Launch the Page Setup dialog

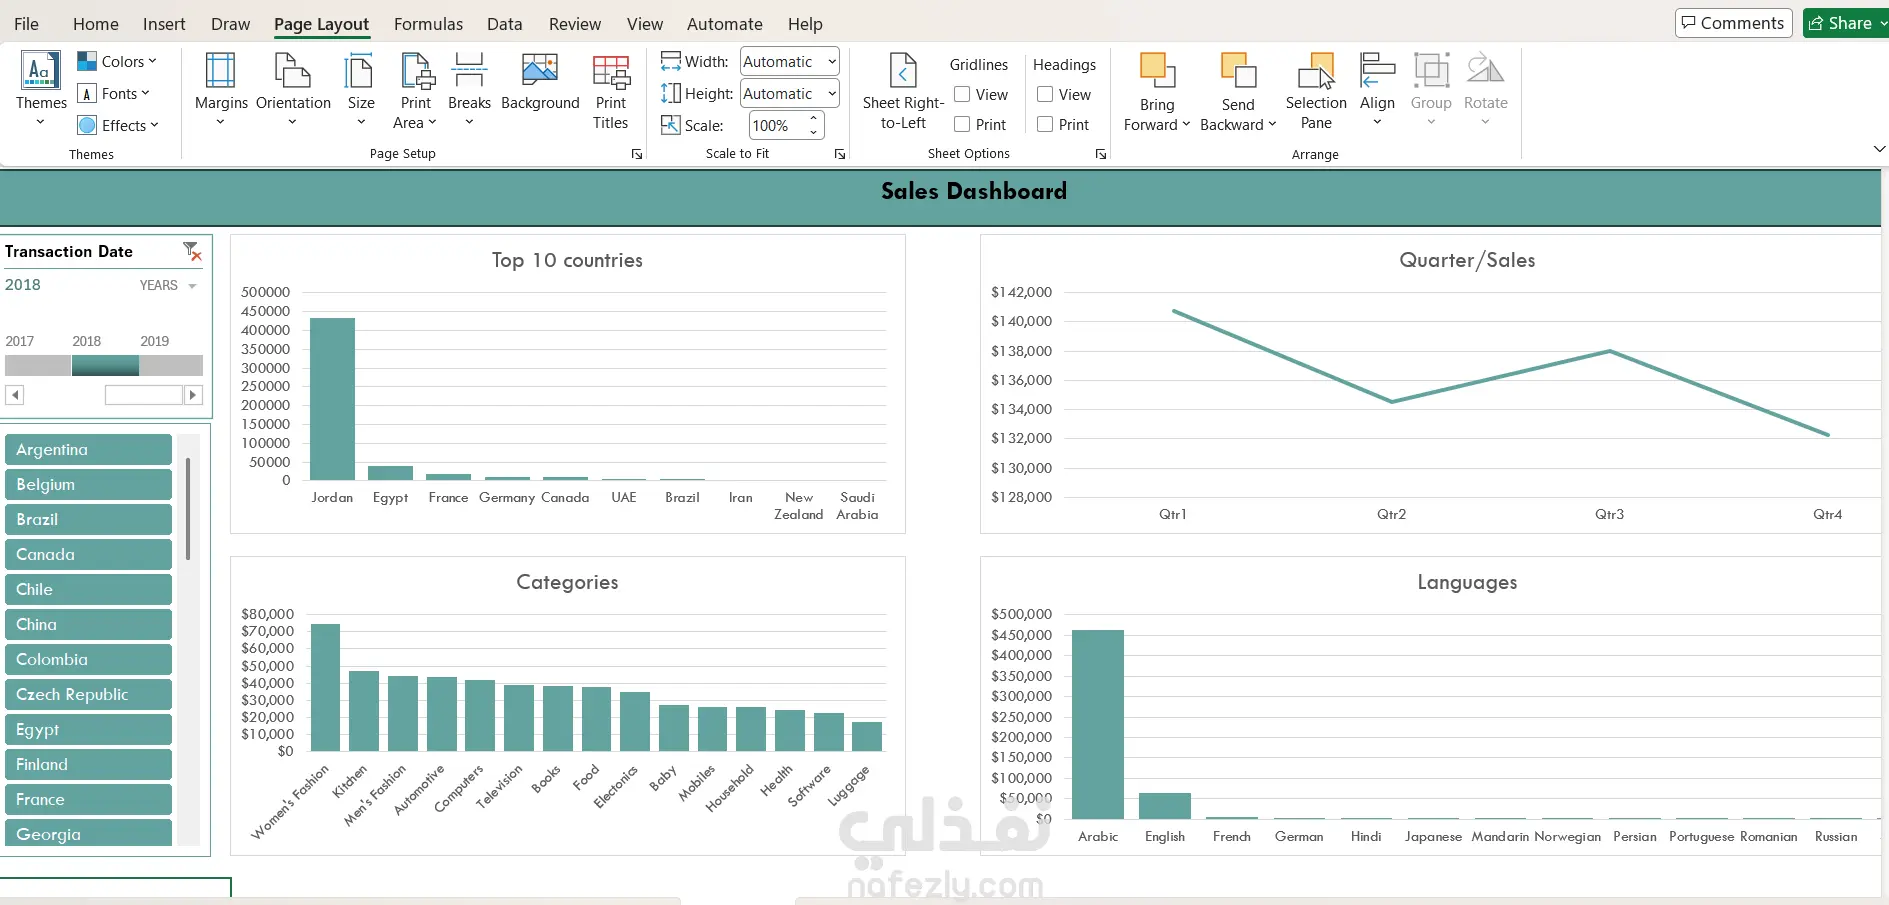click(x=637, y=154)
